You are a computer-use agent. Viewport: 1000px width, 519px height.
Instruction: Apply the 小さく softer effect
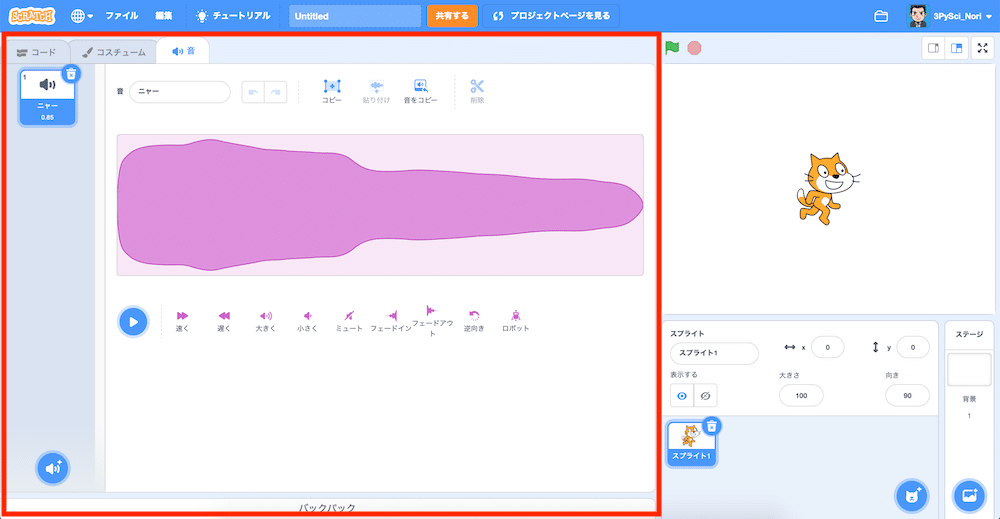[x=307, y=321]
